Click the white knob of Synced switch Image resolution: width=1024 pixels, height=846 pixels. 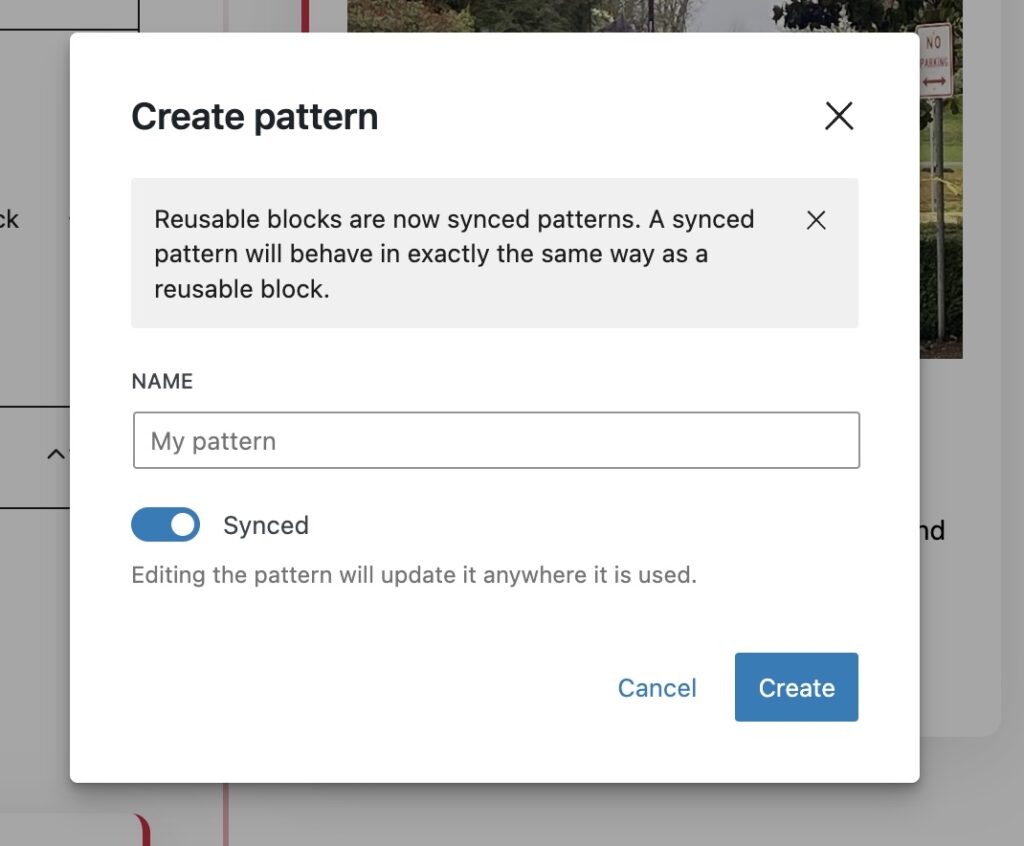(182, 525)
